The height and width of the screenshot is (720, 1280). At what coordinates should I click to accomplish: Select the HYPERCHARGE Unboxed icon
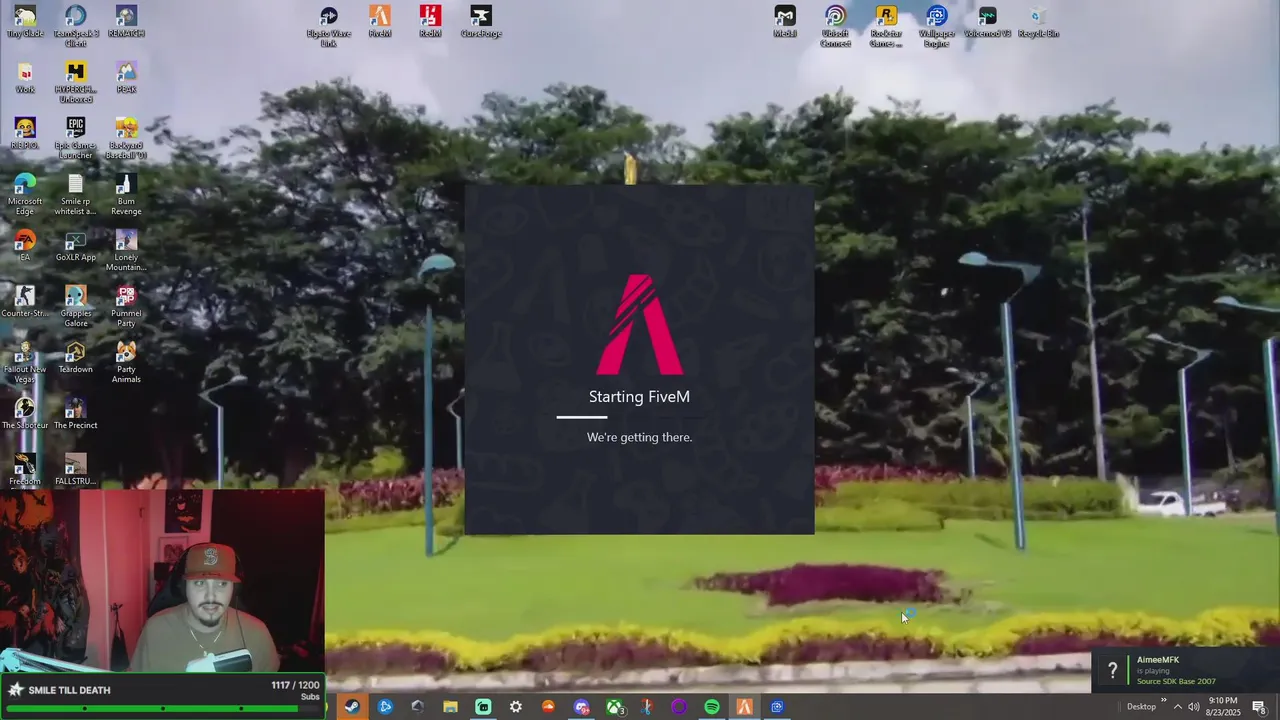(76, 82)
